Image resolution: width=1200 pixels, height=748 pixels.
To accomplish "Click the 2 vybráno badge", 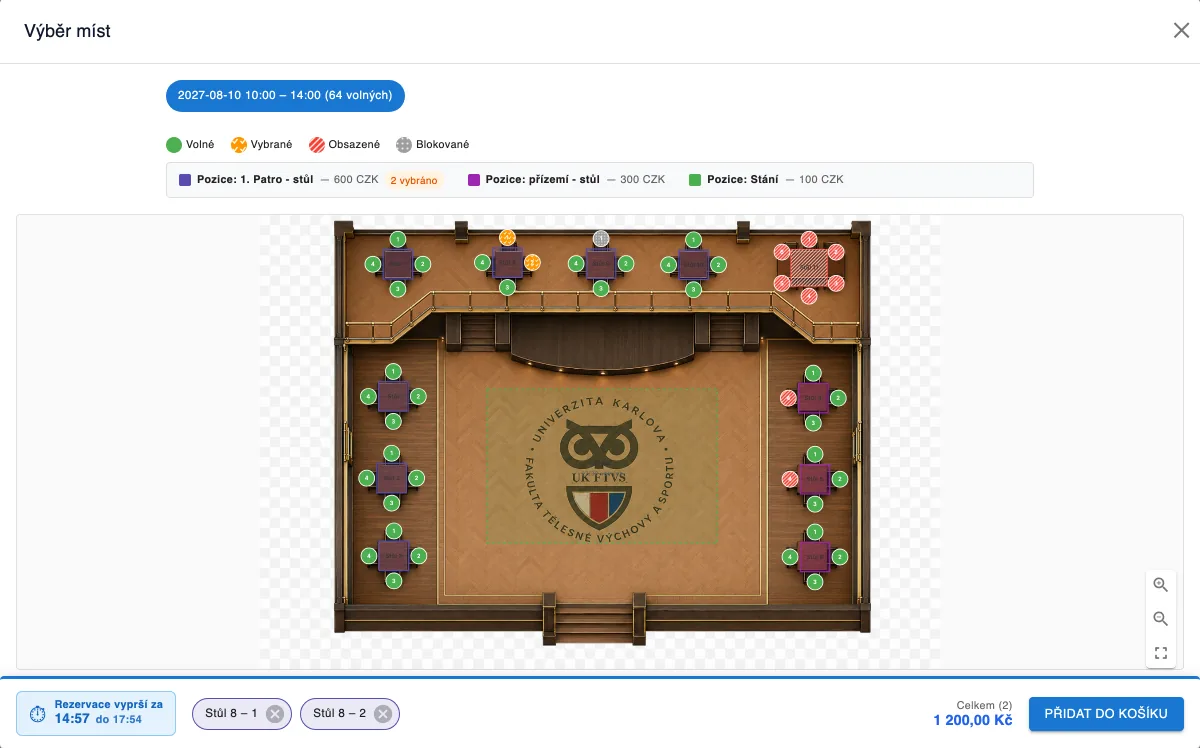I will coord(414,180).
